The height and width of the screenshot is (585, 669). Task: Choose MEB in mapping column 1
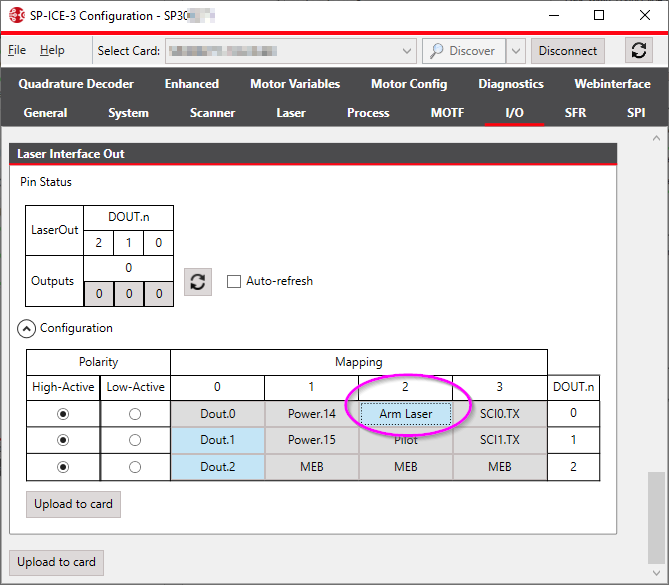311,467
